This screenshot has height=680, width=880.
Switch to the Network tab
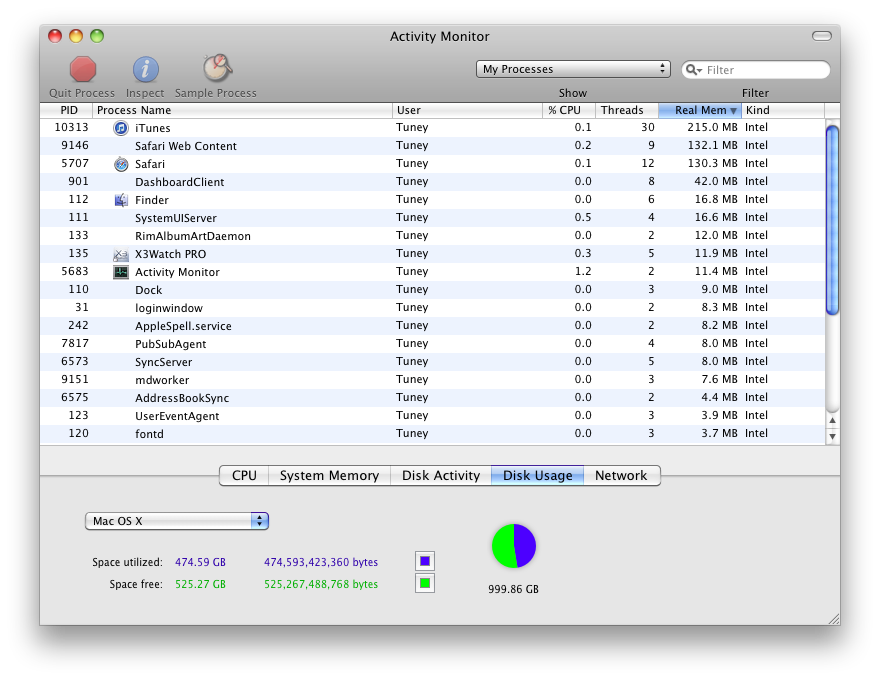click(x=621, y=476)
